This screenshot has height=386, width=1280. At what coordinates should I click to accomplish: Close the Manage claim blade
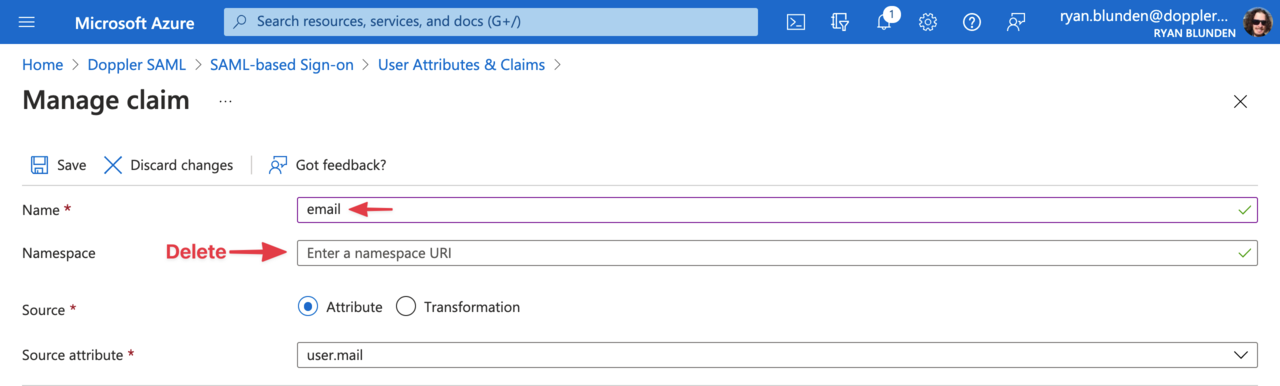[1241, 101]
